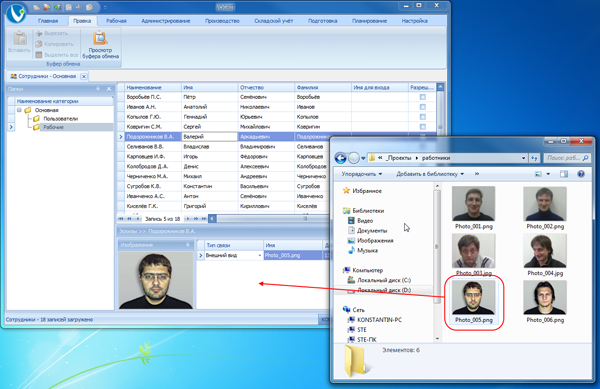Go to previous record in navigator
This screenshot has width=600, height=389.
[x=138, y=219]
